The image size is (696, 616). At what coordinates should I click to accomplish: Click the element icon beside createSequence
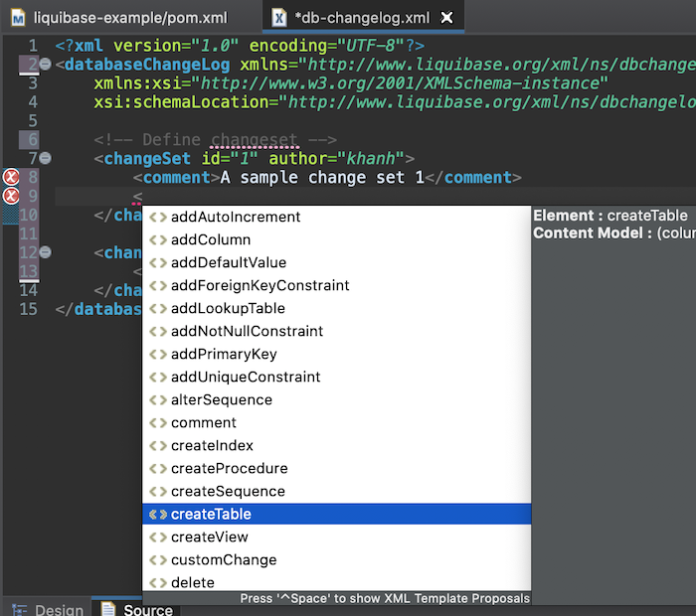coord(158,491)
